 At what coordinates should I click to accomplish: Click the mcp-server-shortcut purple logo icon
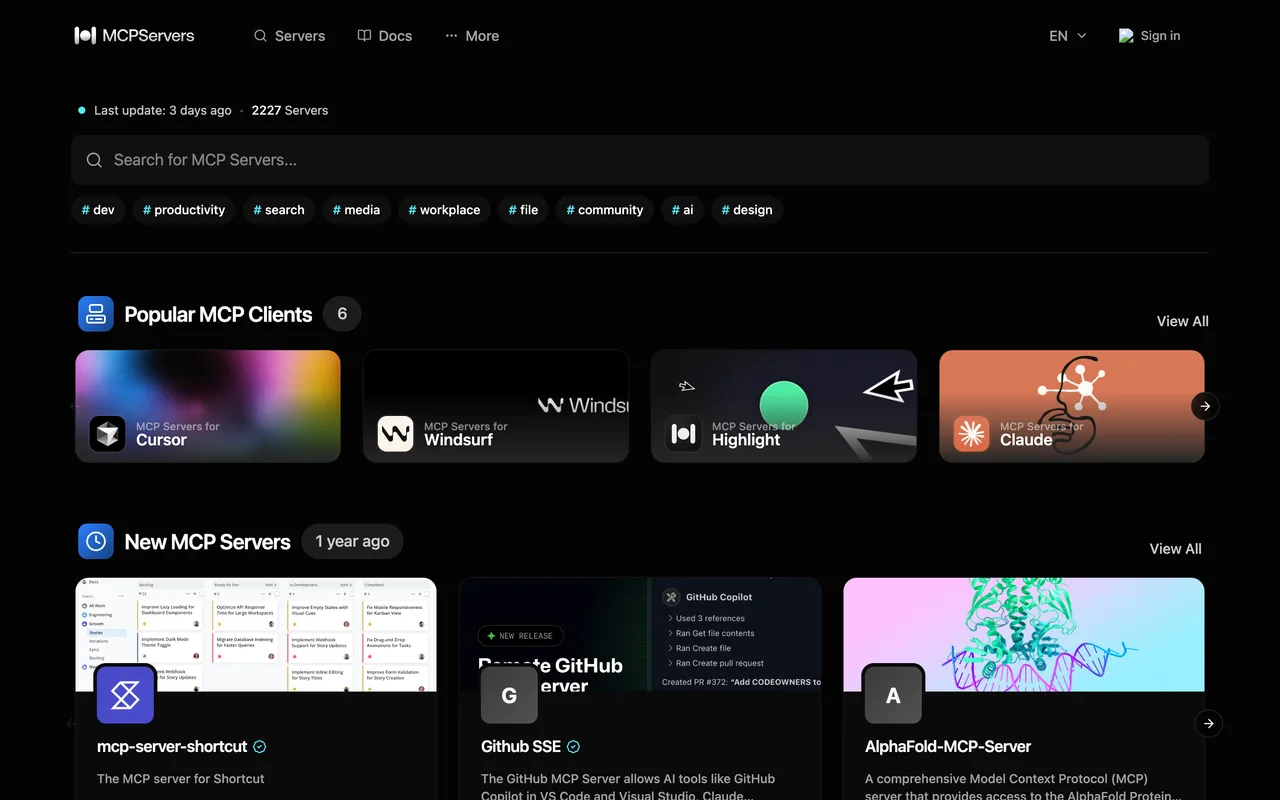pos(125,695)
